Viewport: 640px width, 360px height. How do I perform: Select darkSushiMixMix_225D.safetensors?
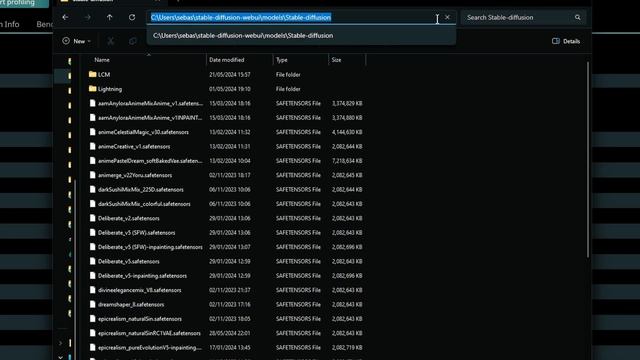140,189
